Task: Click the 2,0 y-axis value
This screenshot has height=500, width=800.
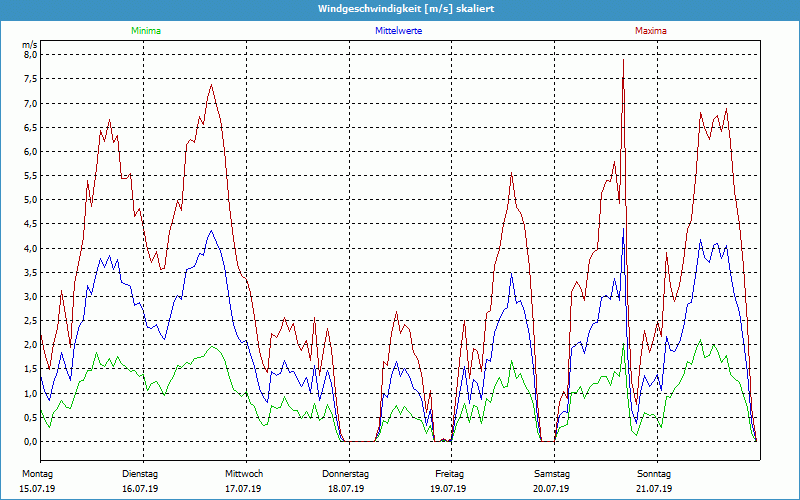Action: pyautogui.click(x=31, y=345)
